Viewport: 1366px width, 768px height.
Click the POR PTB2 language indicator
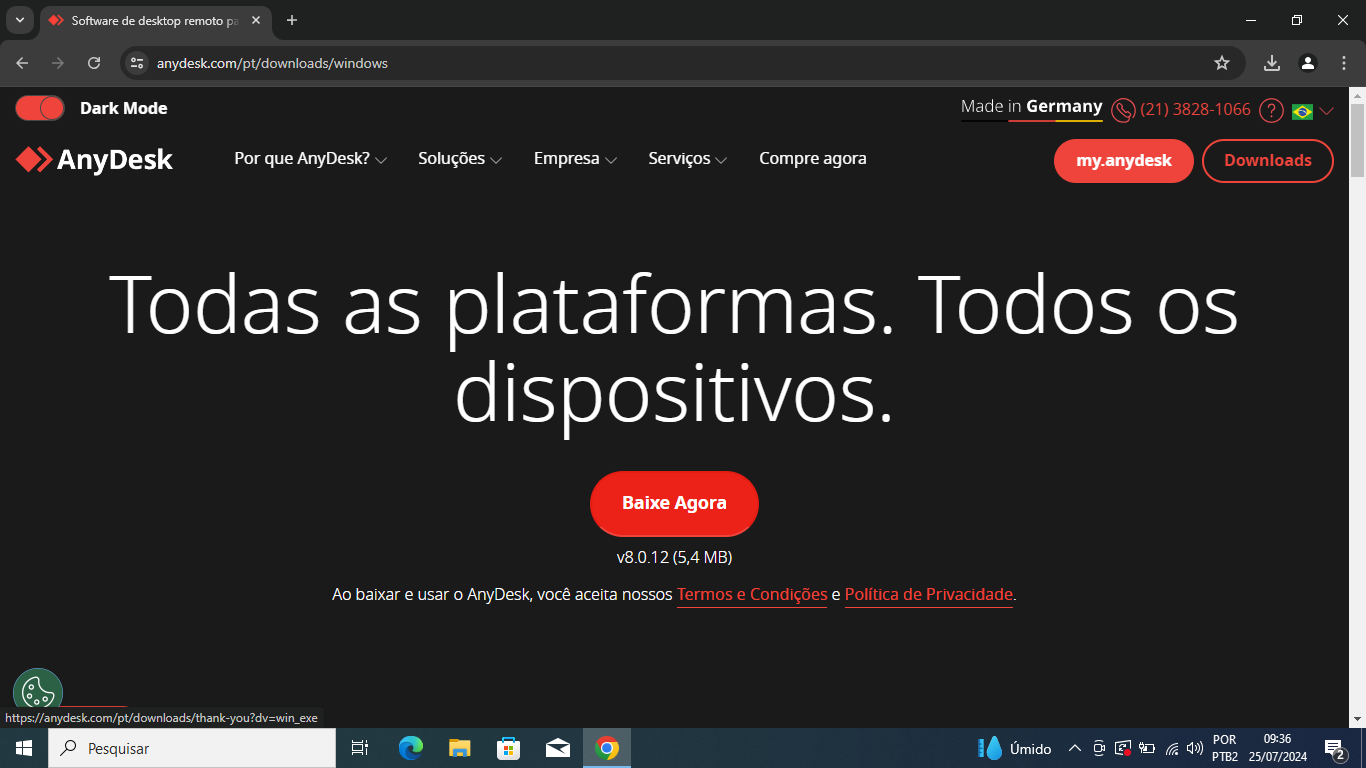[x=1225, y=748]
